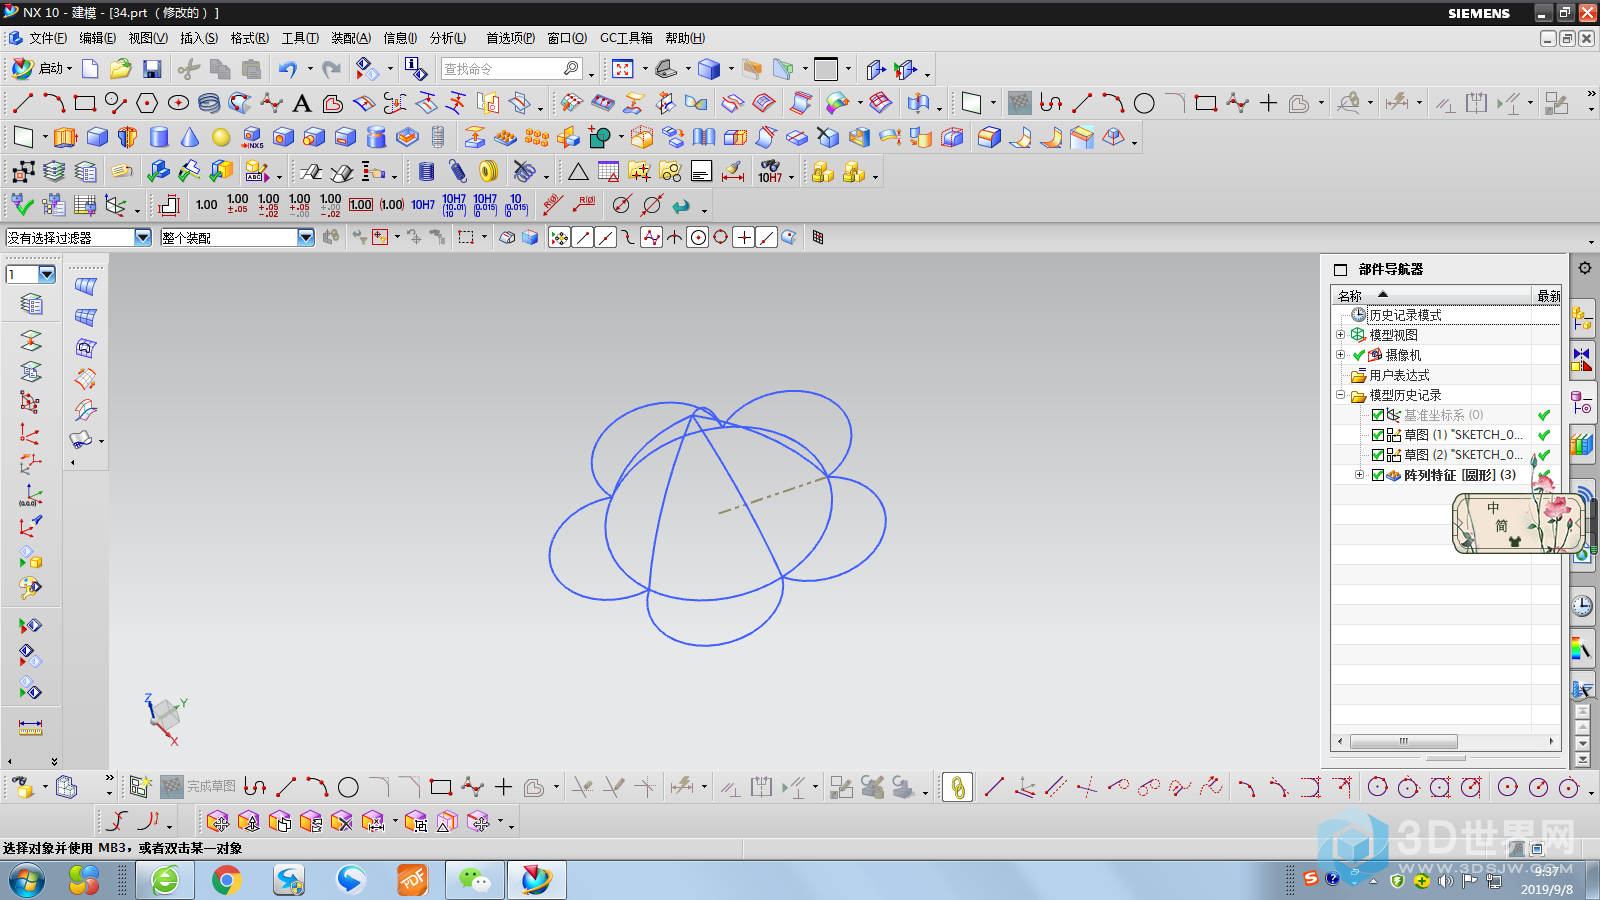Viewport: 1600px width, 900px height.
Task: Toggle the enable snap point icon
Action: point(560,237)
